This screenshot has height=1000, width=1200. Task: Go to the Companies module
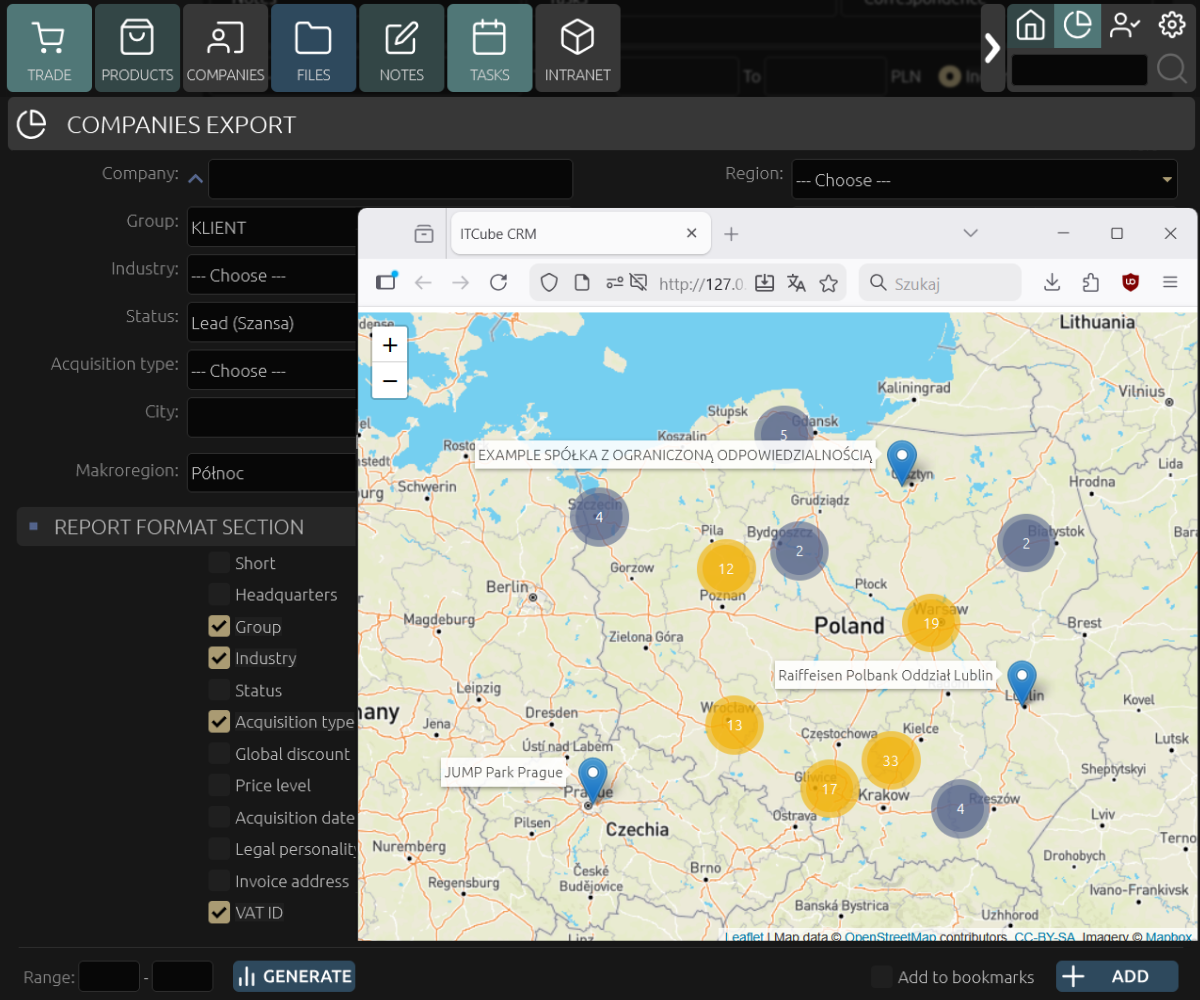(225, 48)
